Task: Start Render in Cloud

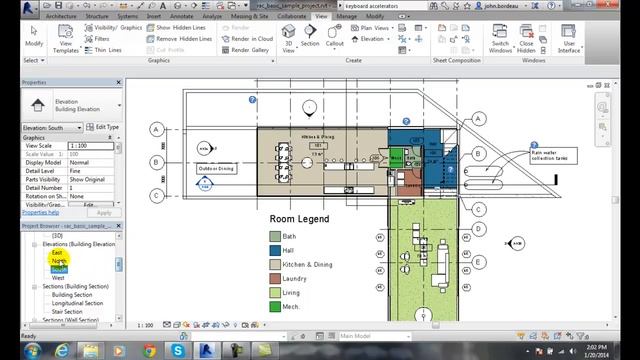Action: (x=247, y=39)
